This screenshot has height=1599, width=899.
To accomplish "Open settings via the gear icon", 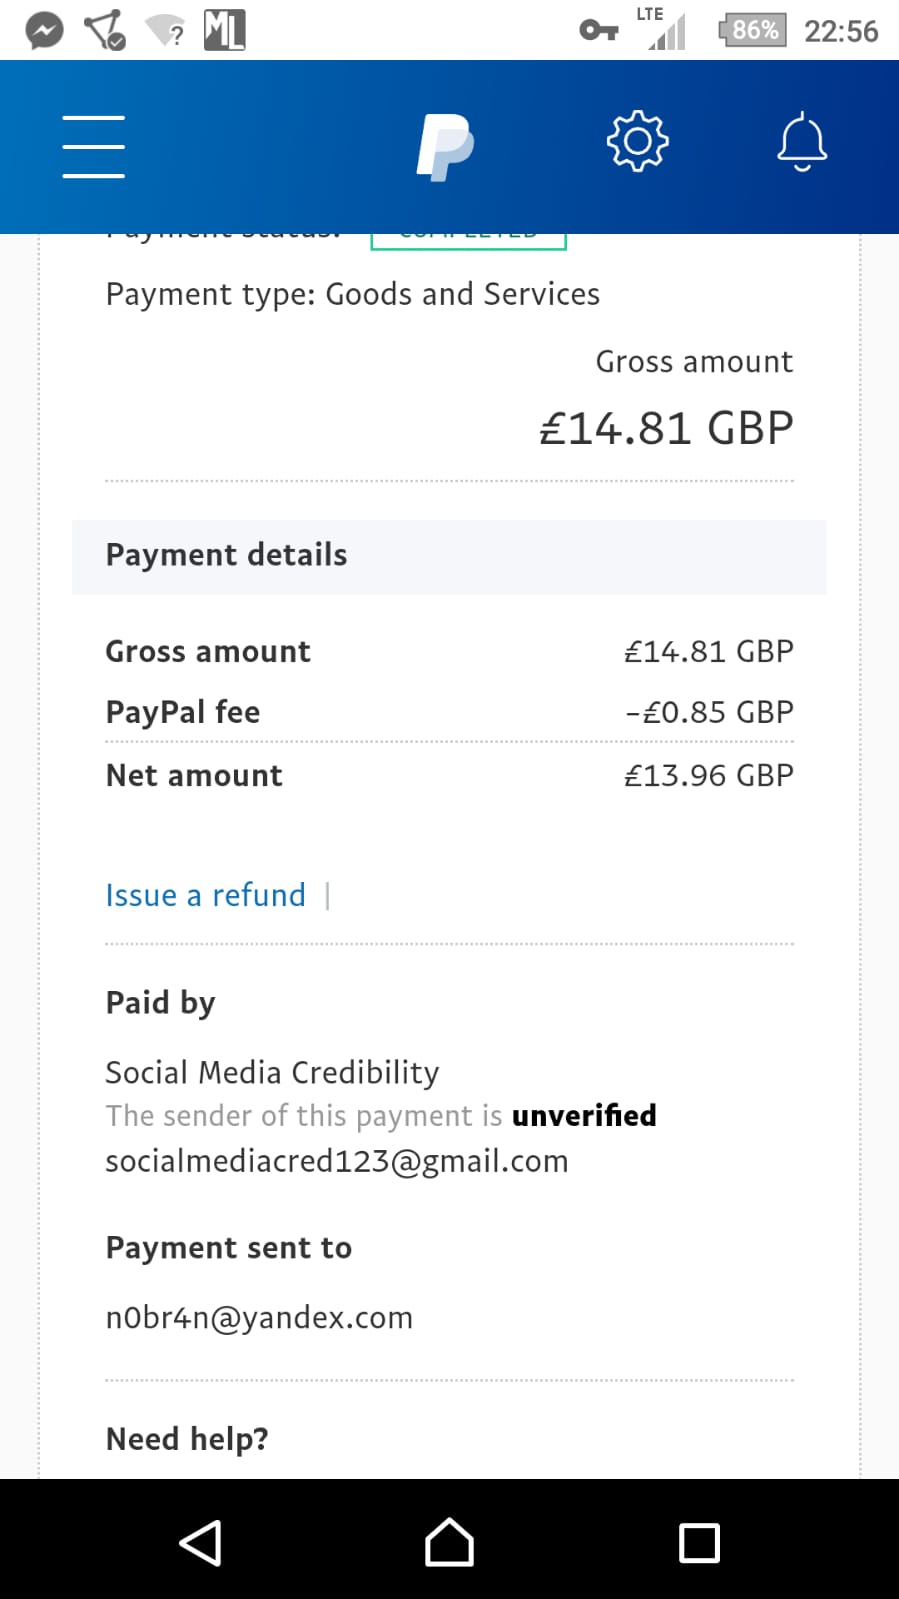I will (637, 141).
